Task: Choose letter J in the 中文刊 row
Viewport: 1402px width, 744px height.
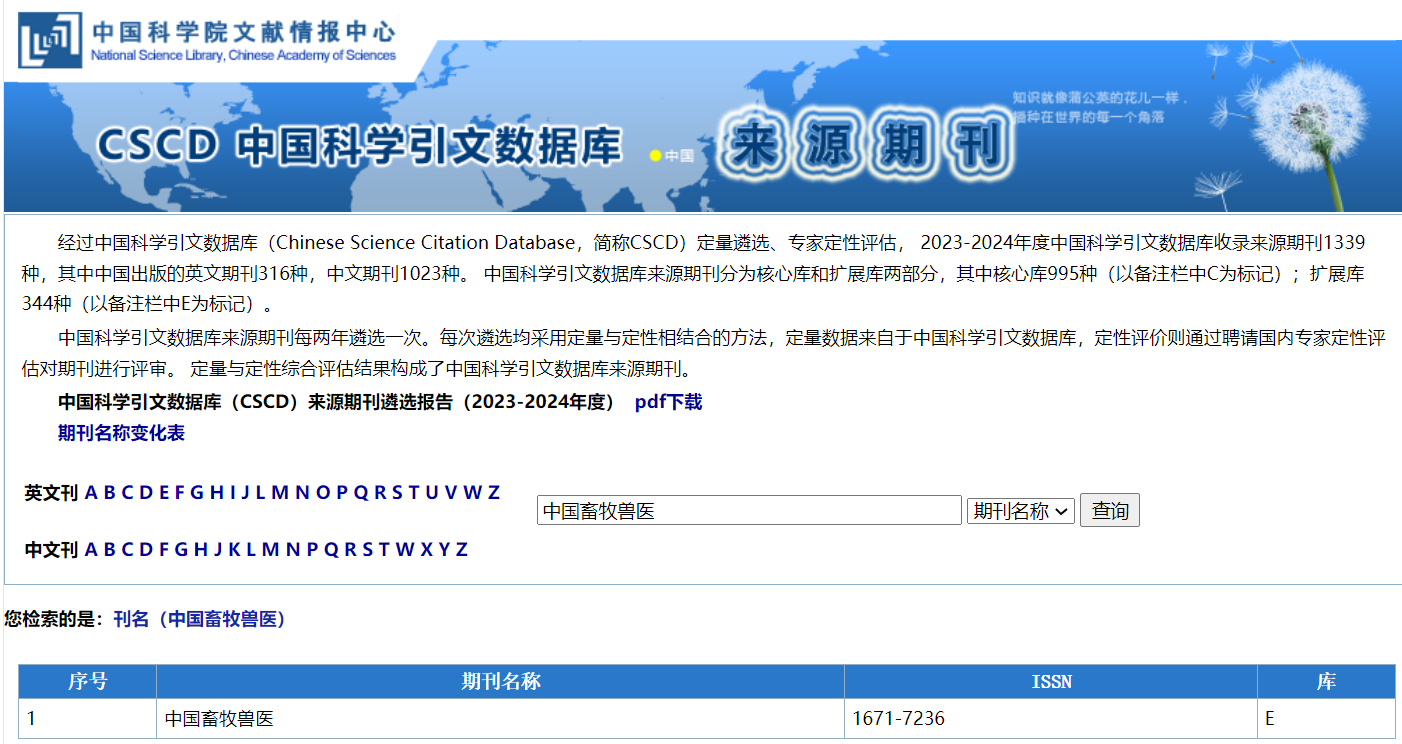Action: pos(218,550)
